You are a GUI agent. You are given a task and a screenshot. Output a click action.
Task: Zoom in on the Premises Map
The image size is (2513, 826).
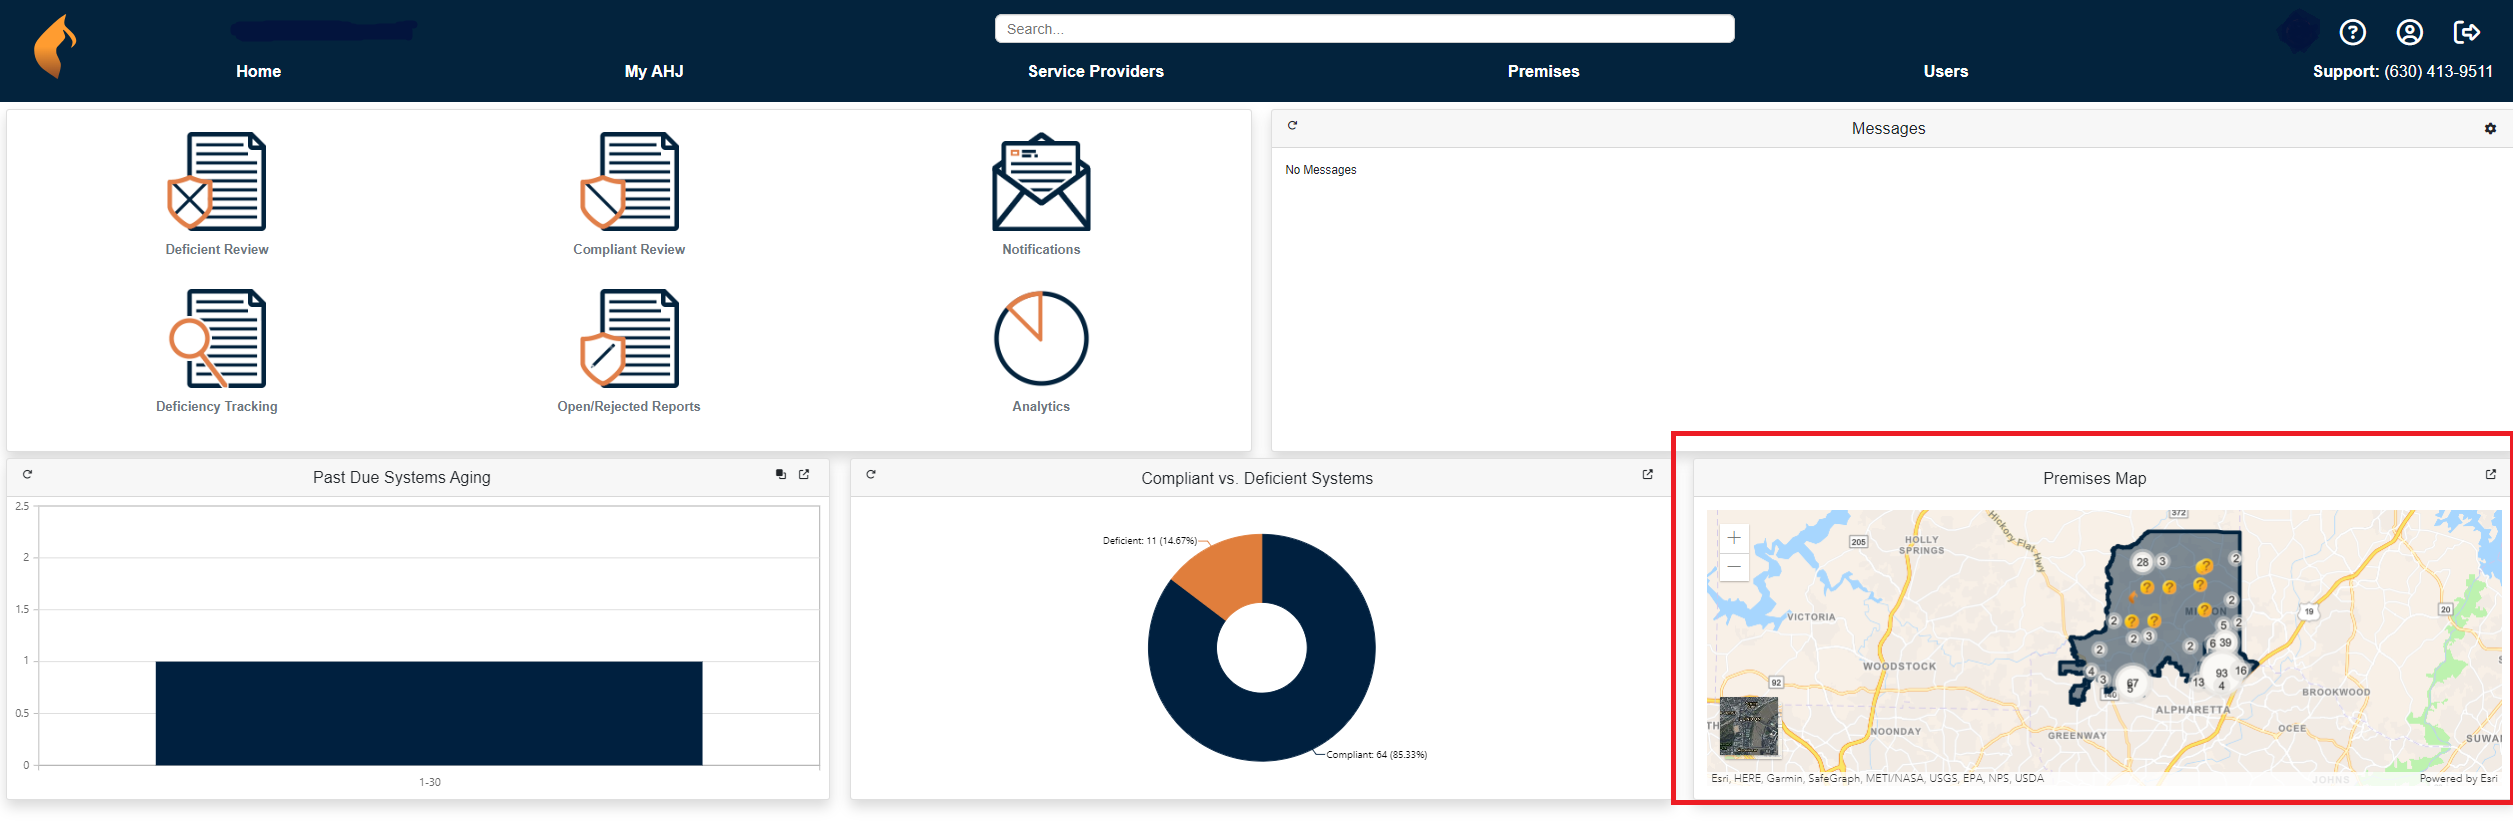pyautogui.click(x=1734, y=538)
